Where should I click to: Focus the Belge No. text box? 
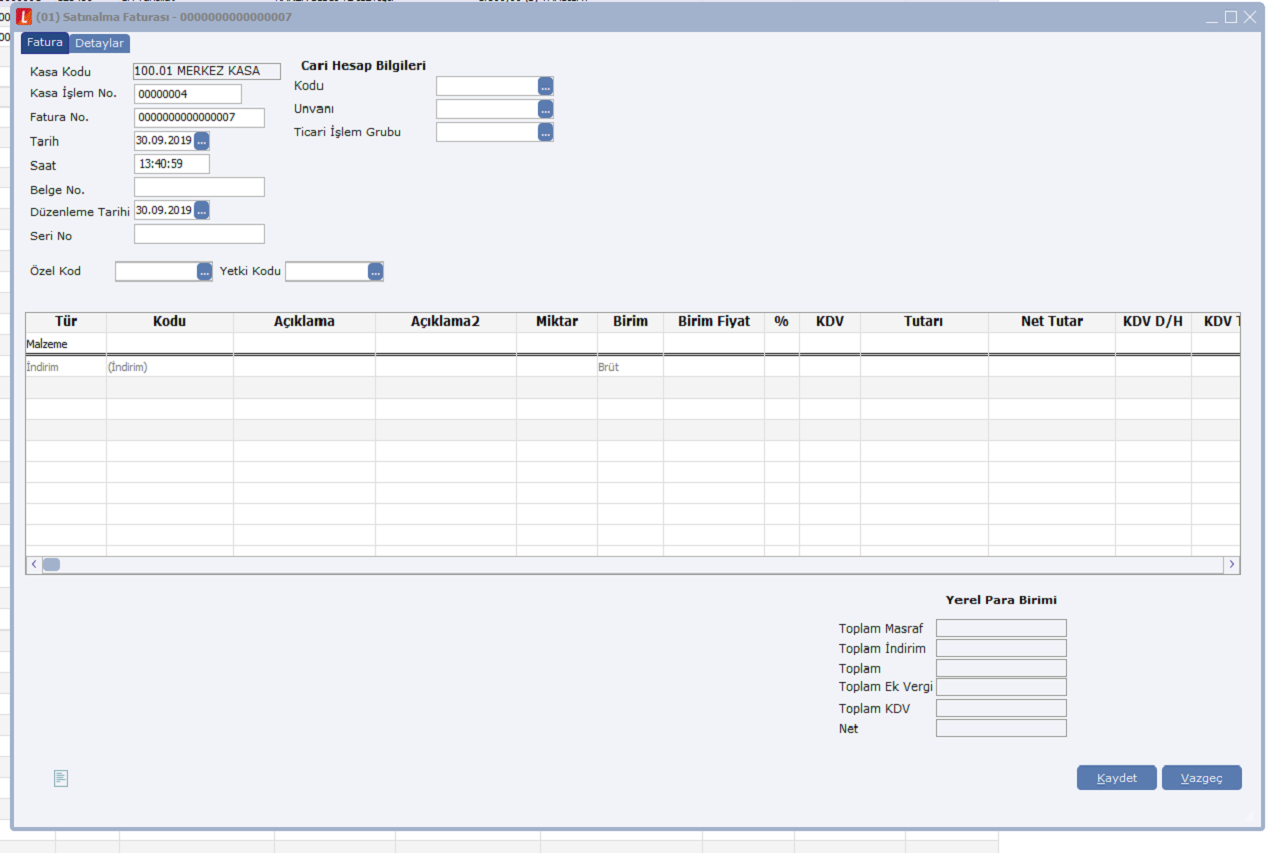pyautogui.click(x=199, y=188)
